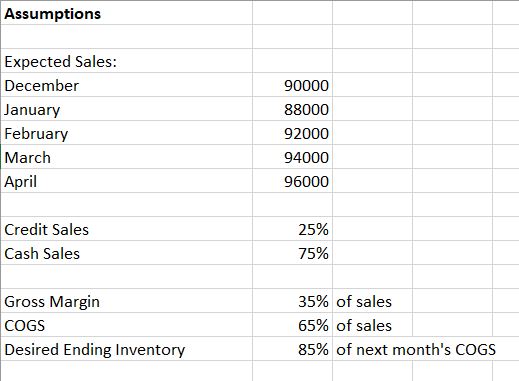Select the COGS 65% cell
This screenshot has width=519, height=381.
pos(292,325)
